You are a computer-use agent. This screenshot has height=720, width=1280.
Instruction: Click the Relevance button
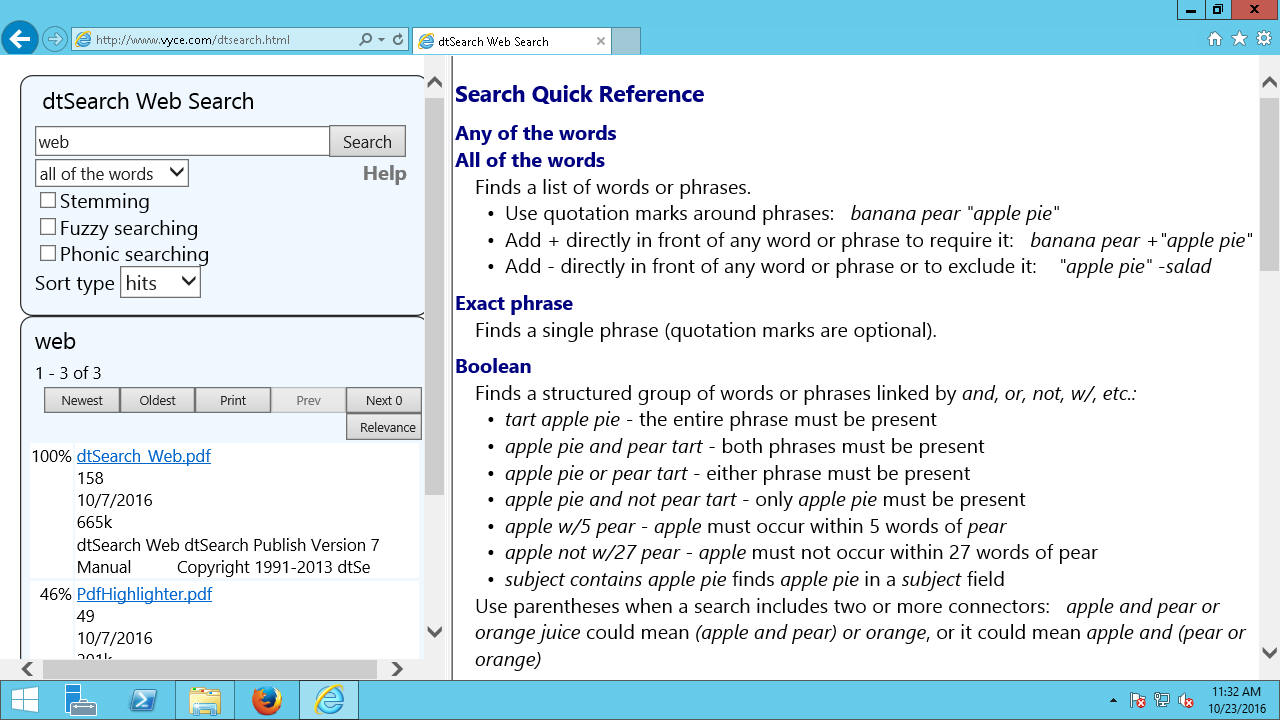(x=384, y=427)
